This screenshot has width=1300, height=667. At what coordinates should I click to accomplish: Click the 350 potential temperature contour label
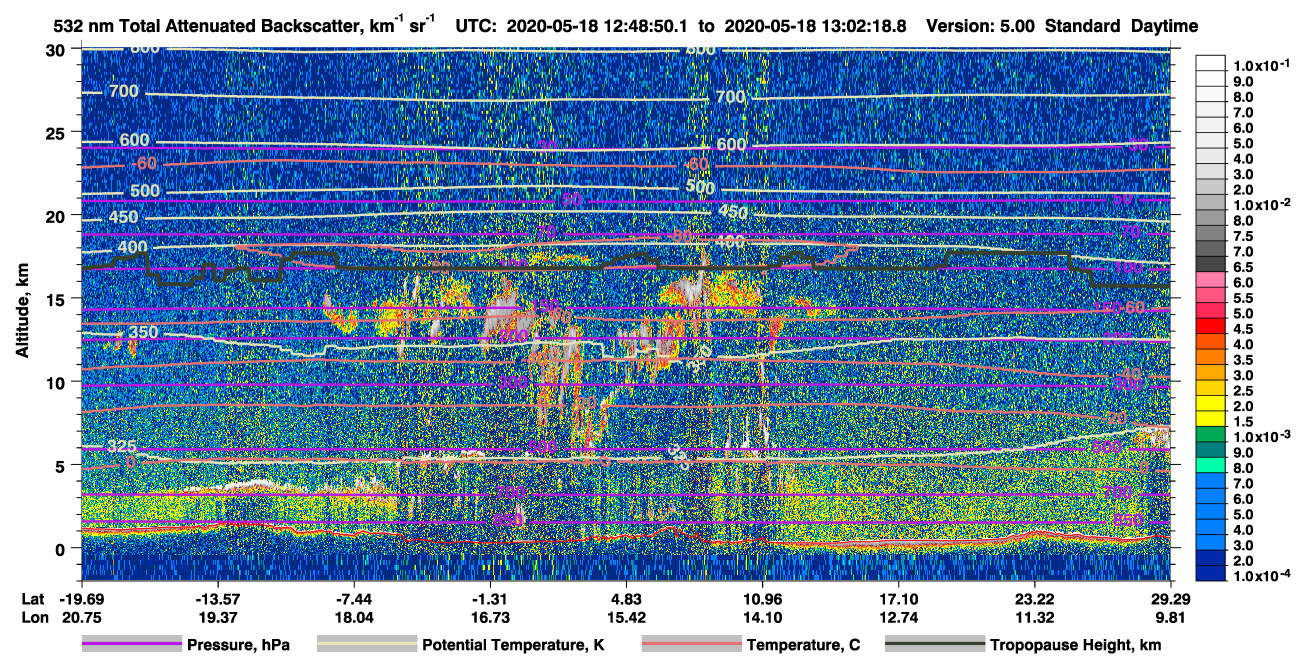pos(142,333)
